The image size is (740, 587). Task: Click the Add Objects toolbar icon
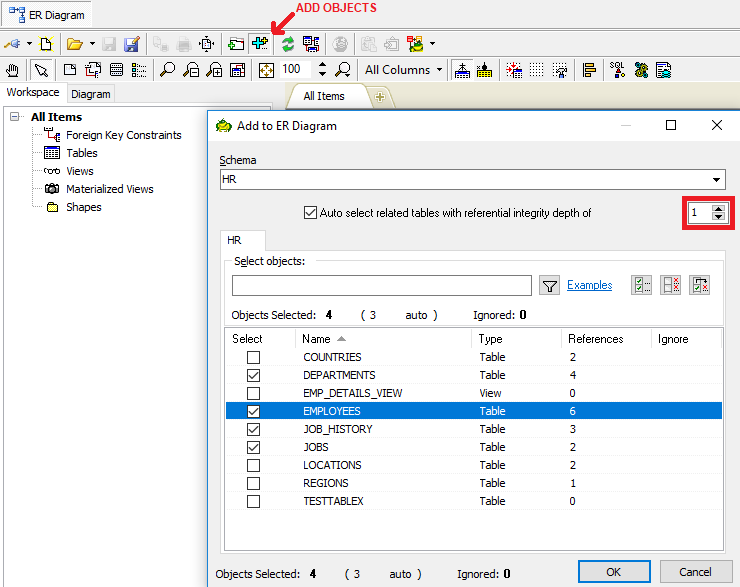coord(261,44)
